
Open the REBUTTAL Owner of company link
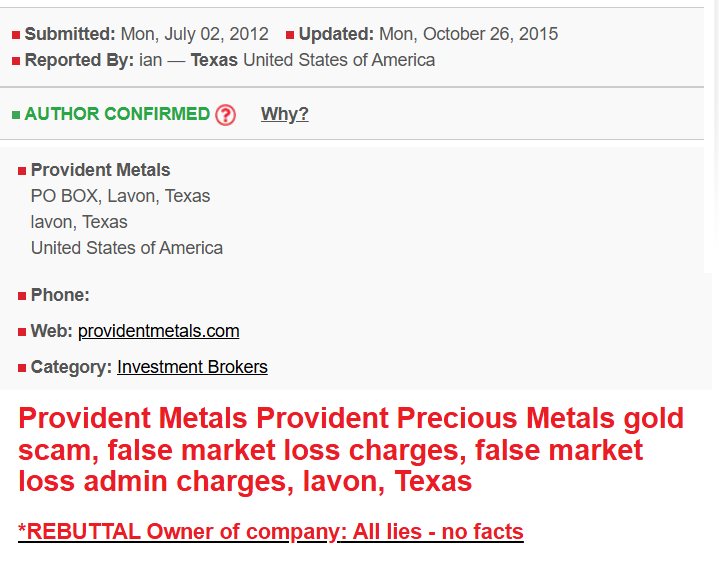(271, 532)
